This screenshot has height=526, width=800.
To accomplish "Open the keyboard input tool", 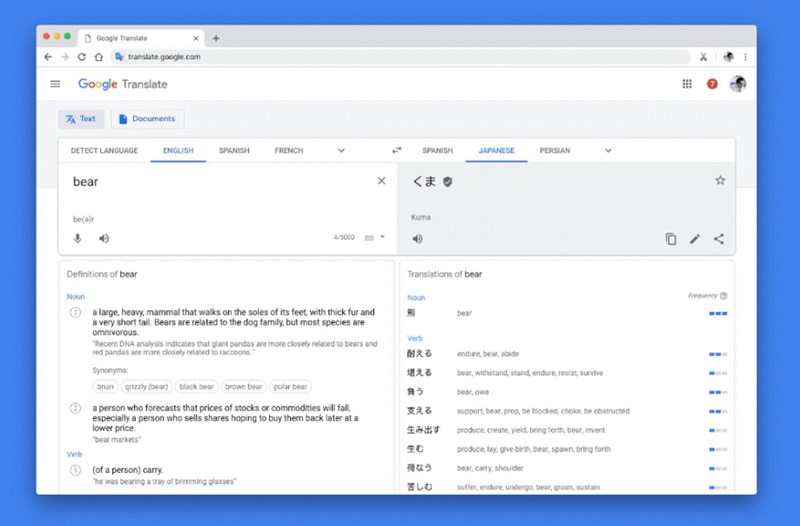I will click(369, 238).
